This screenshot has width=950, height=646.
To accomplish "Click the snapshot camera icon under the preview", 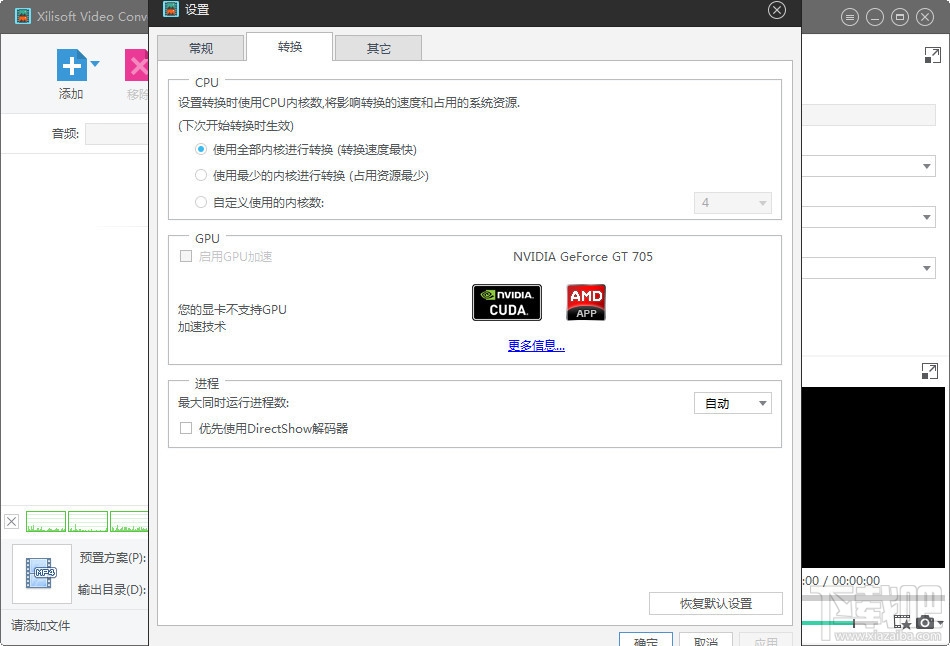I will point(925,622).
